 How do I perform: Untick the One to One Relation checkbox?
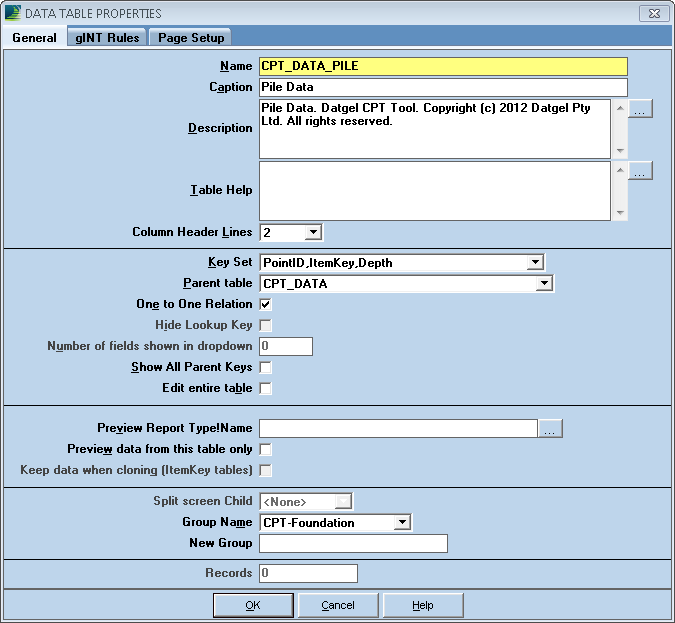pos(266,304)
